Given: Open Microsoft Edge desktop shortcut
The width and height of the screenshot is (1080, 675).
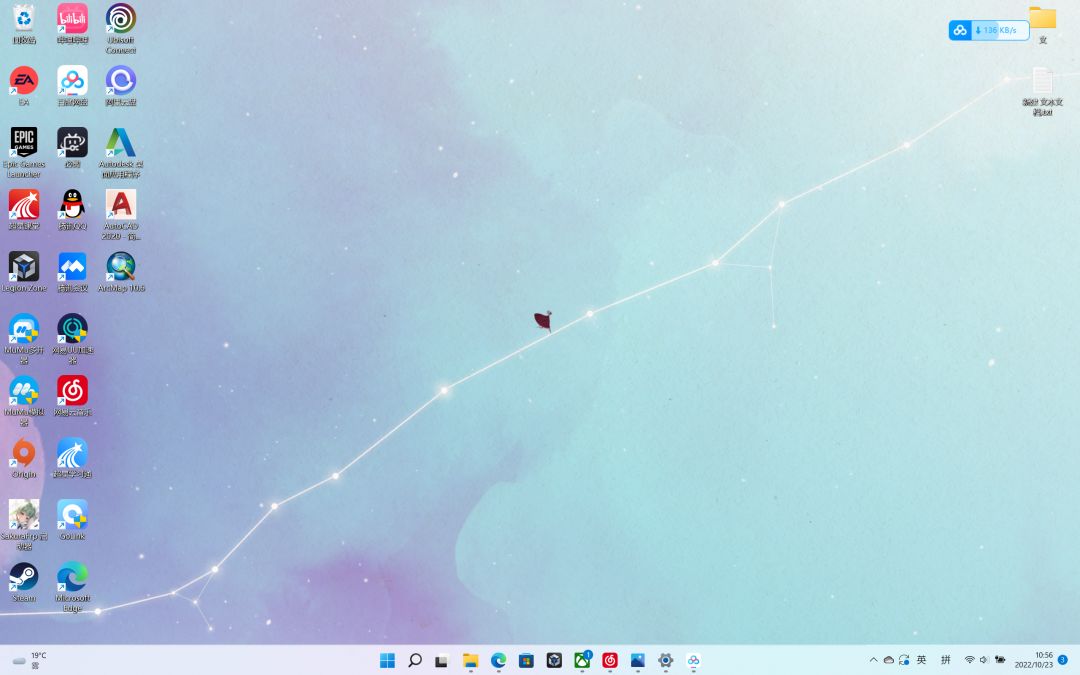Looking at the screenshot, I should [72, 587].
